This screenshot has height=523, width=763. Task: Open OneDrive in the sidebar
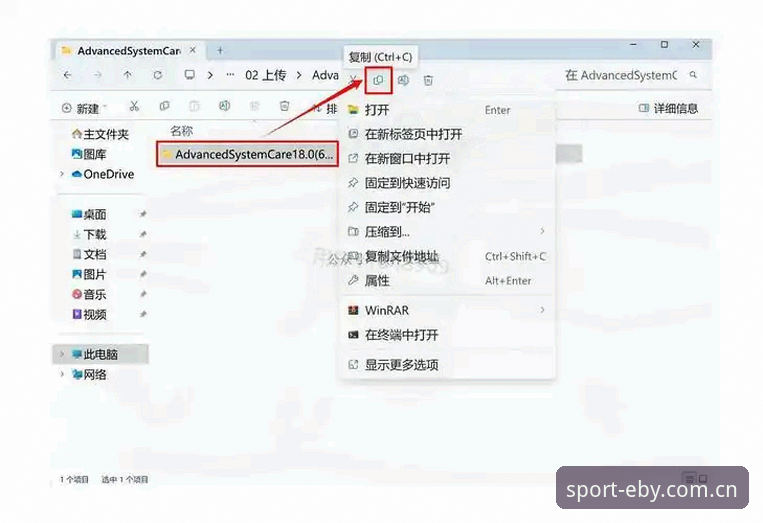tap(103, 174)
